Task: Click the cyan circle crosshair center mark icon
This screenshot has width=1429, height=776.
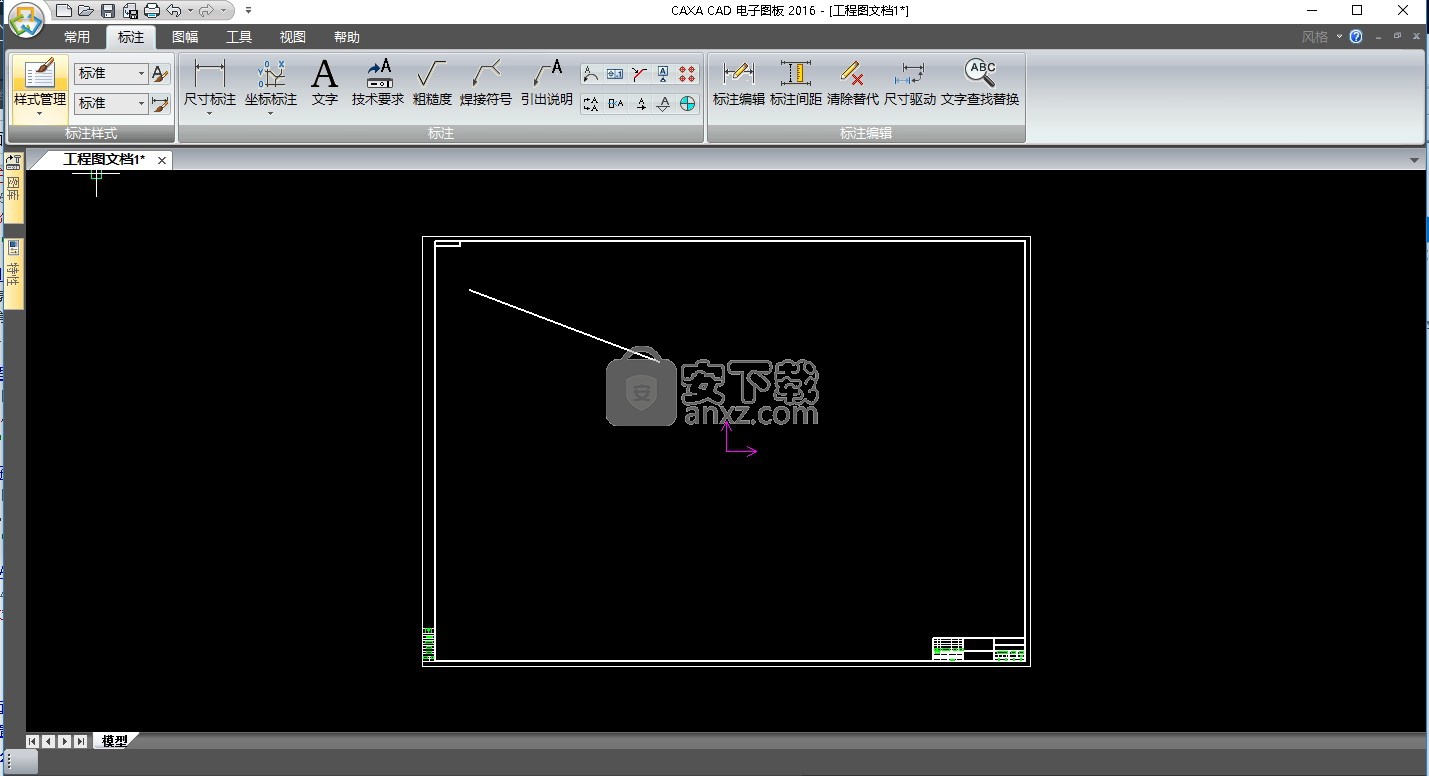Action: [687, 104]
